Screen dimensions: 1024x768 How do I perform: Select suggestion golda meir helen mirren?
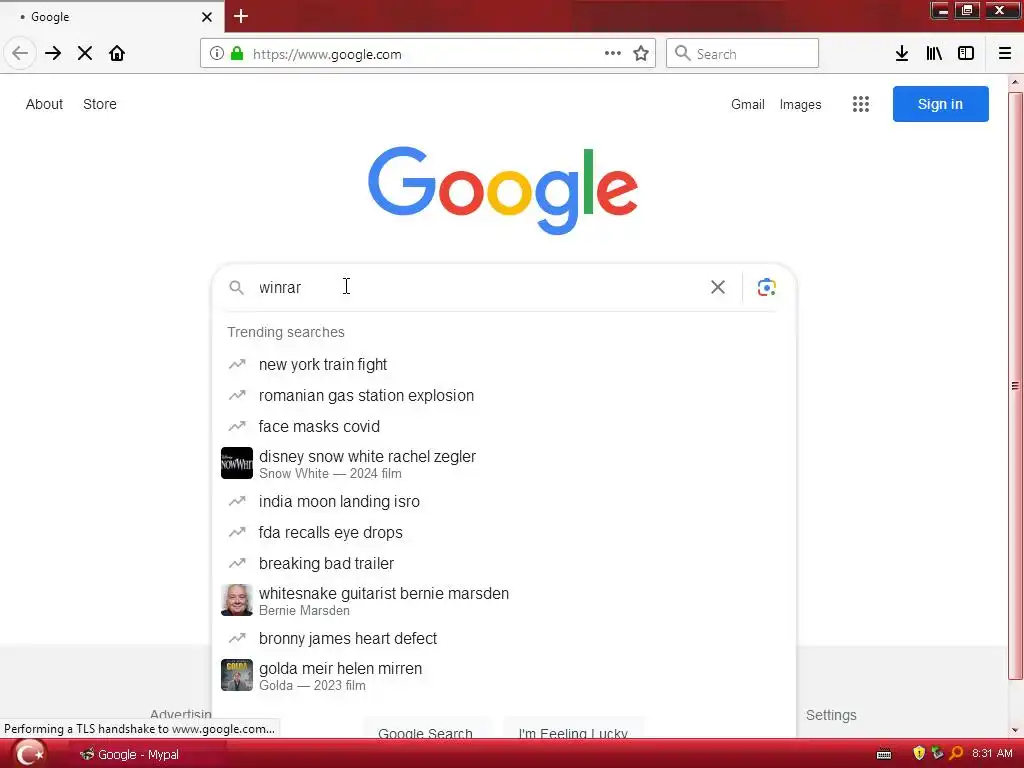tap(504, 675)
